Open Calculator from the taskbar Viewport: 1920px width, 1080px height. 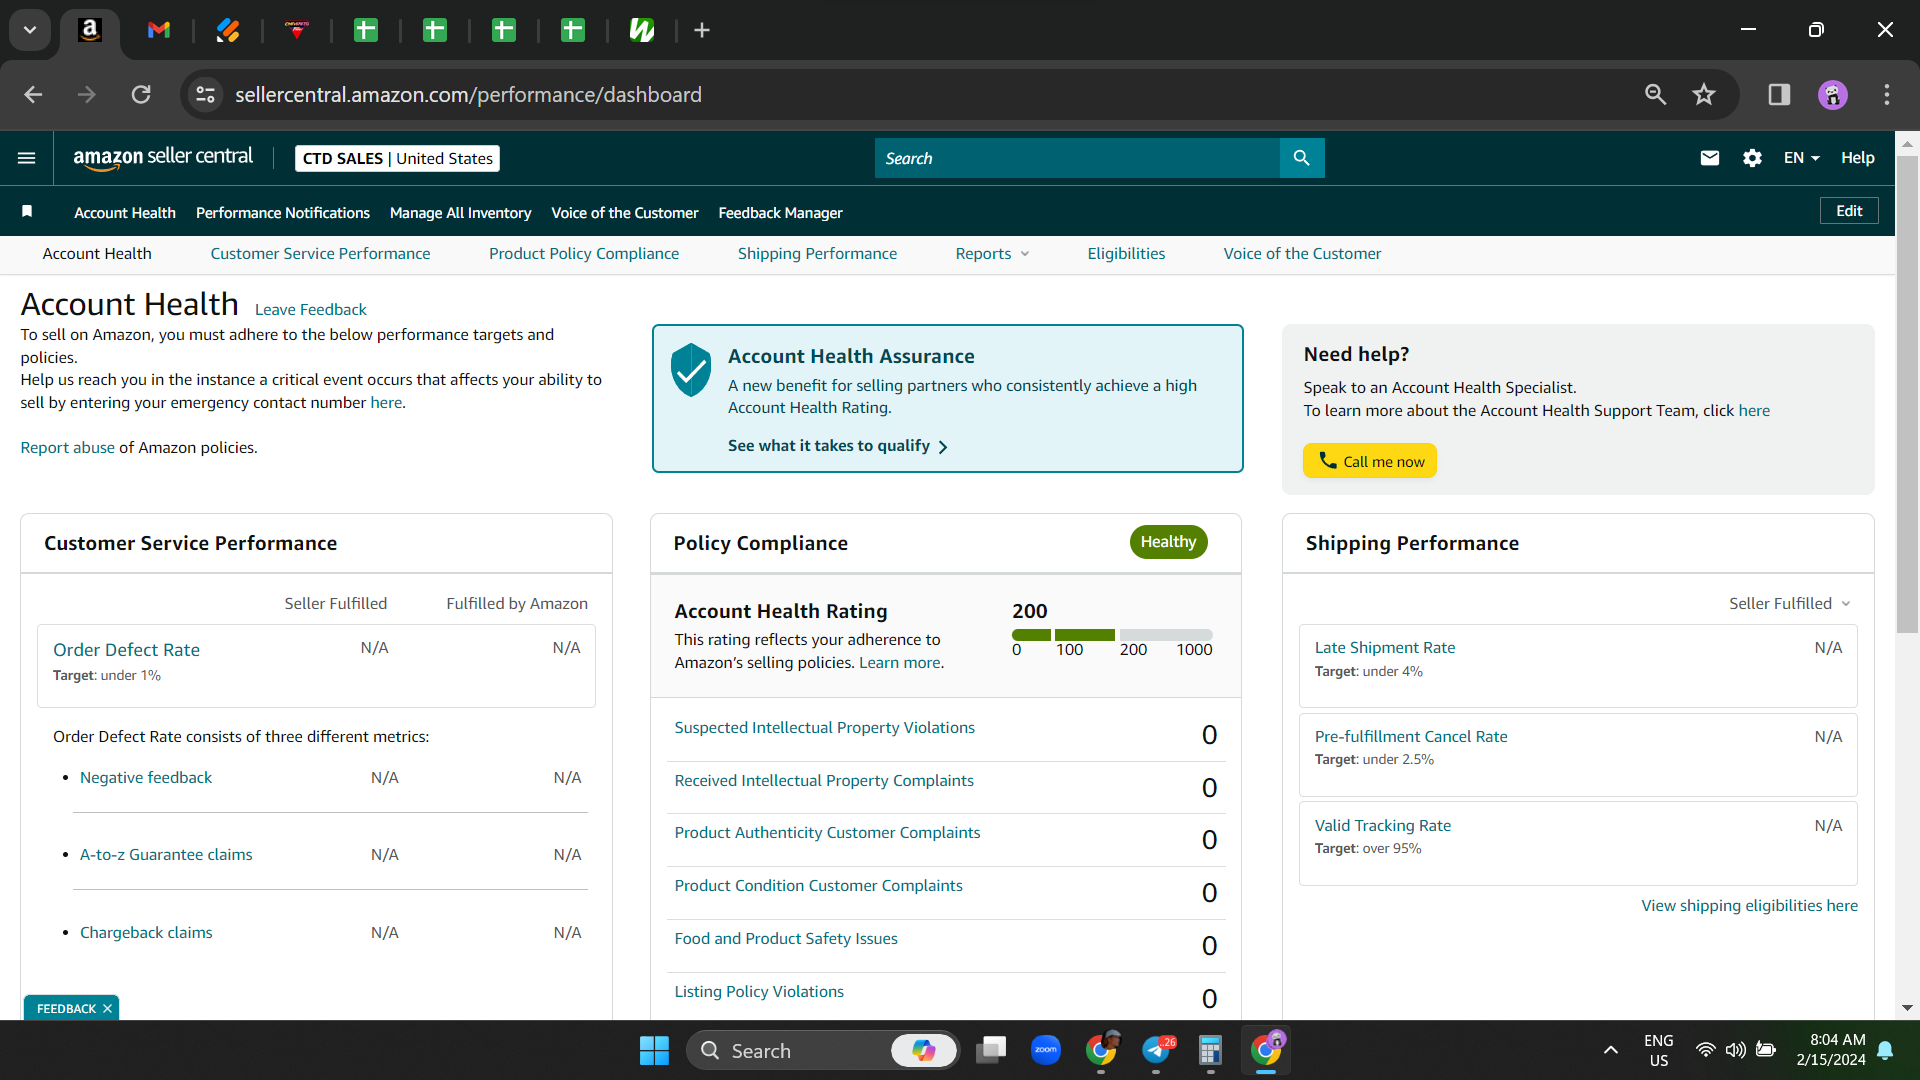coord(1210,1050)
